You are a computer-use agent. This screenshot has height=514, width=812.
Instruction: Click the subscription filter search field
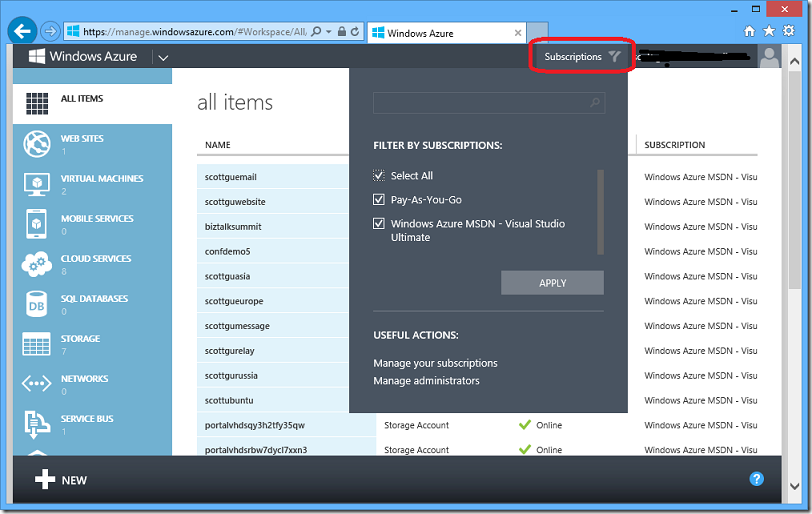pyautogui.click(x=488, y=102)
